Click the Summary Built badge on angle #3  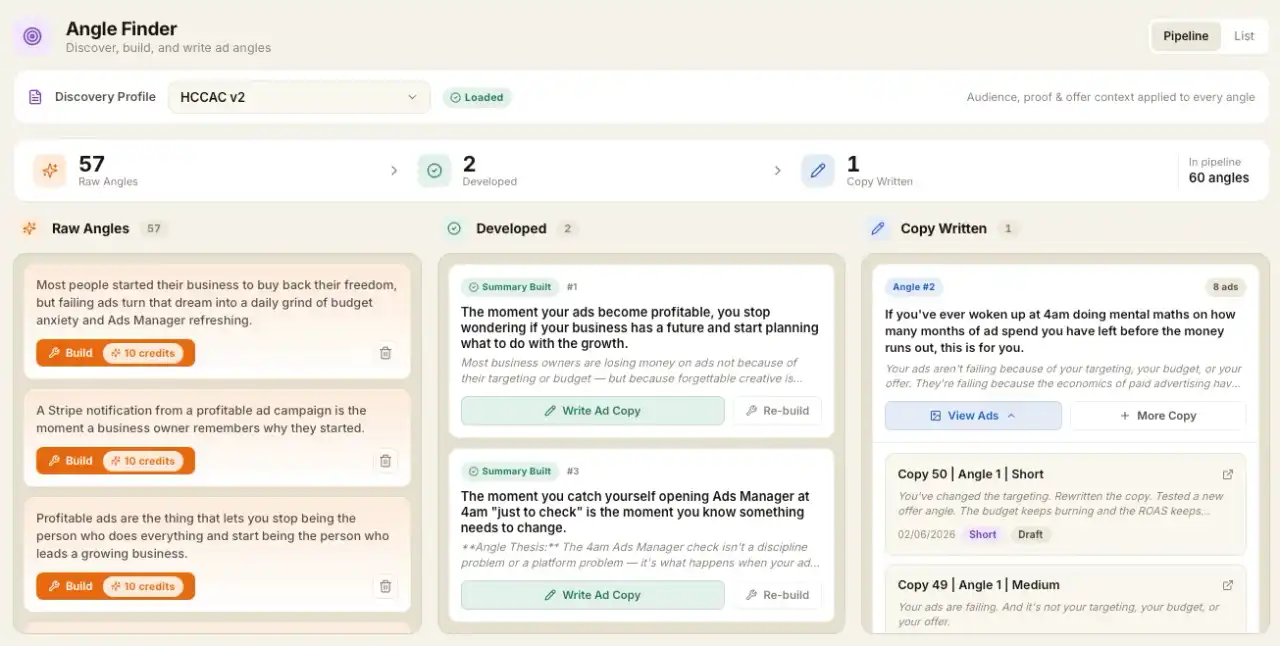click(x=510, y=471)
